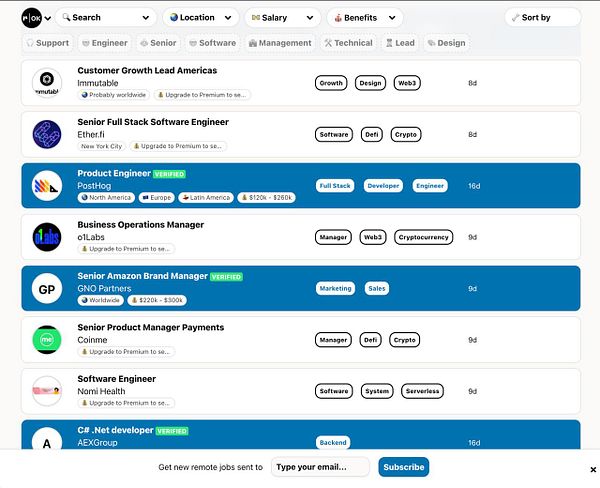The width and height of the screenshot is (600, 488).
Task: Click the Coinme company logo
Action: click(x=47, y=340)
